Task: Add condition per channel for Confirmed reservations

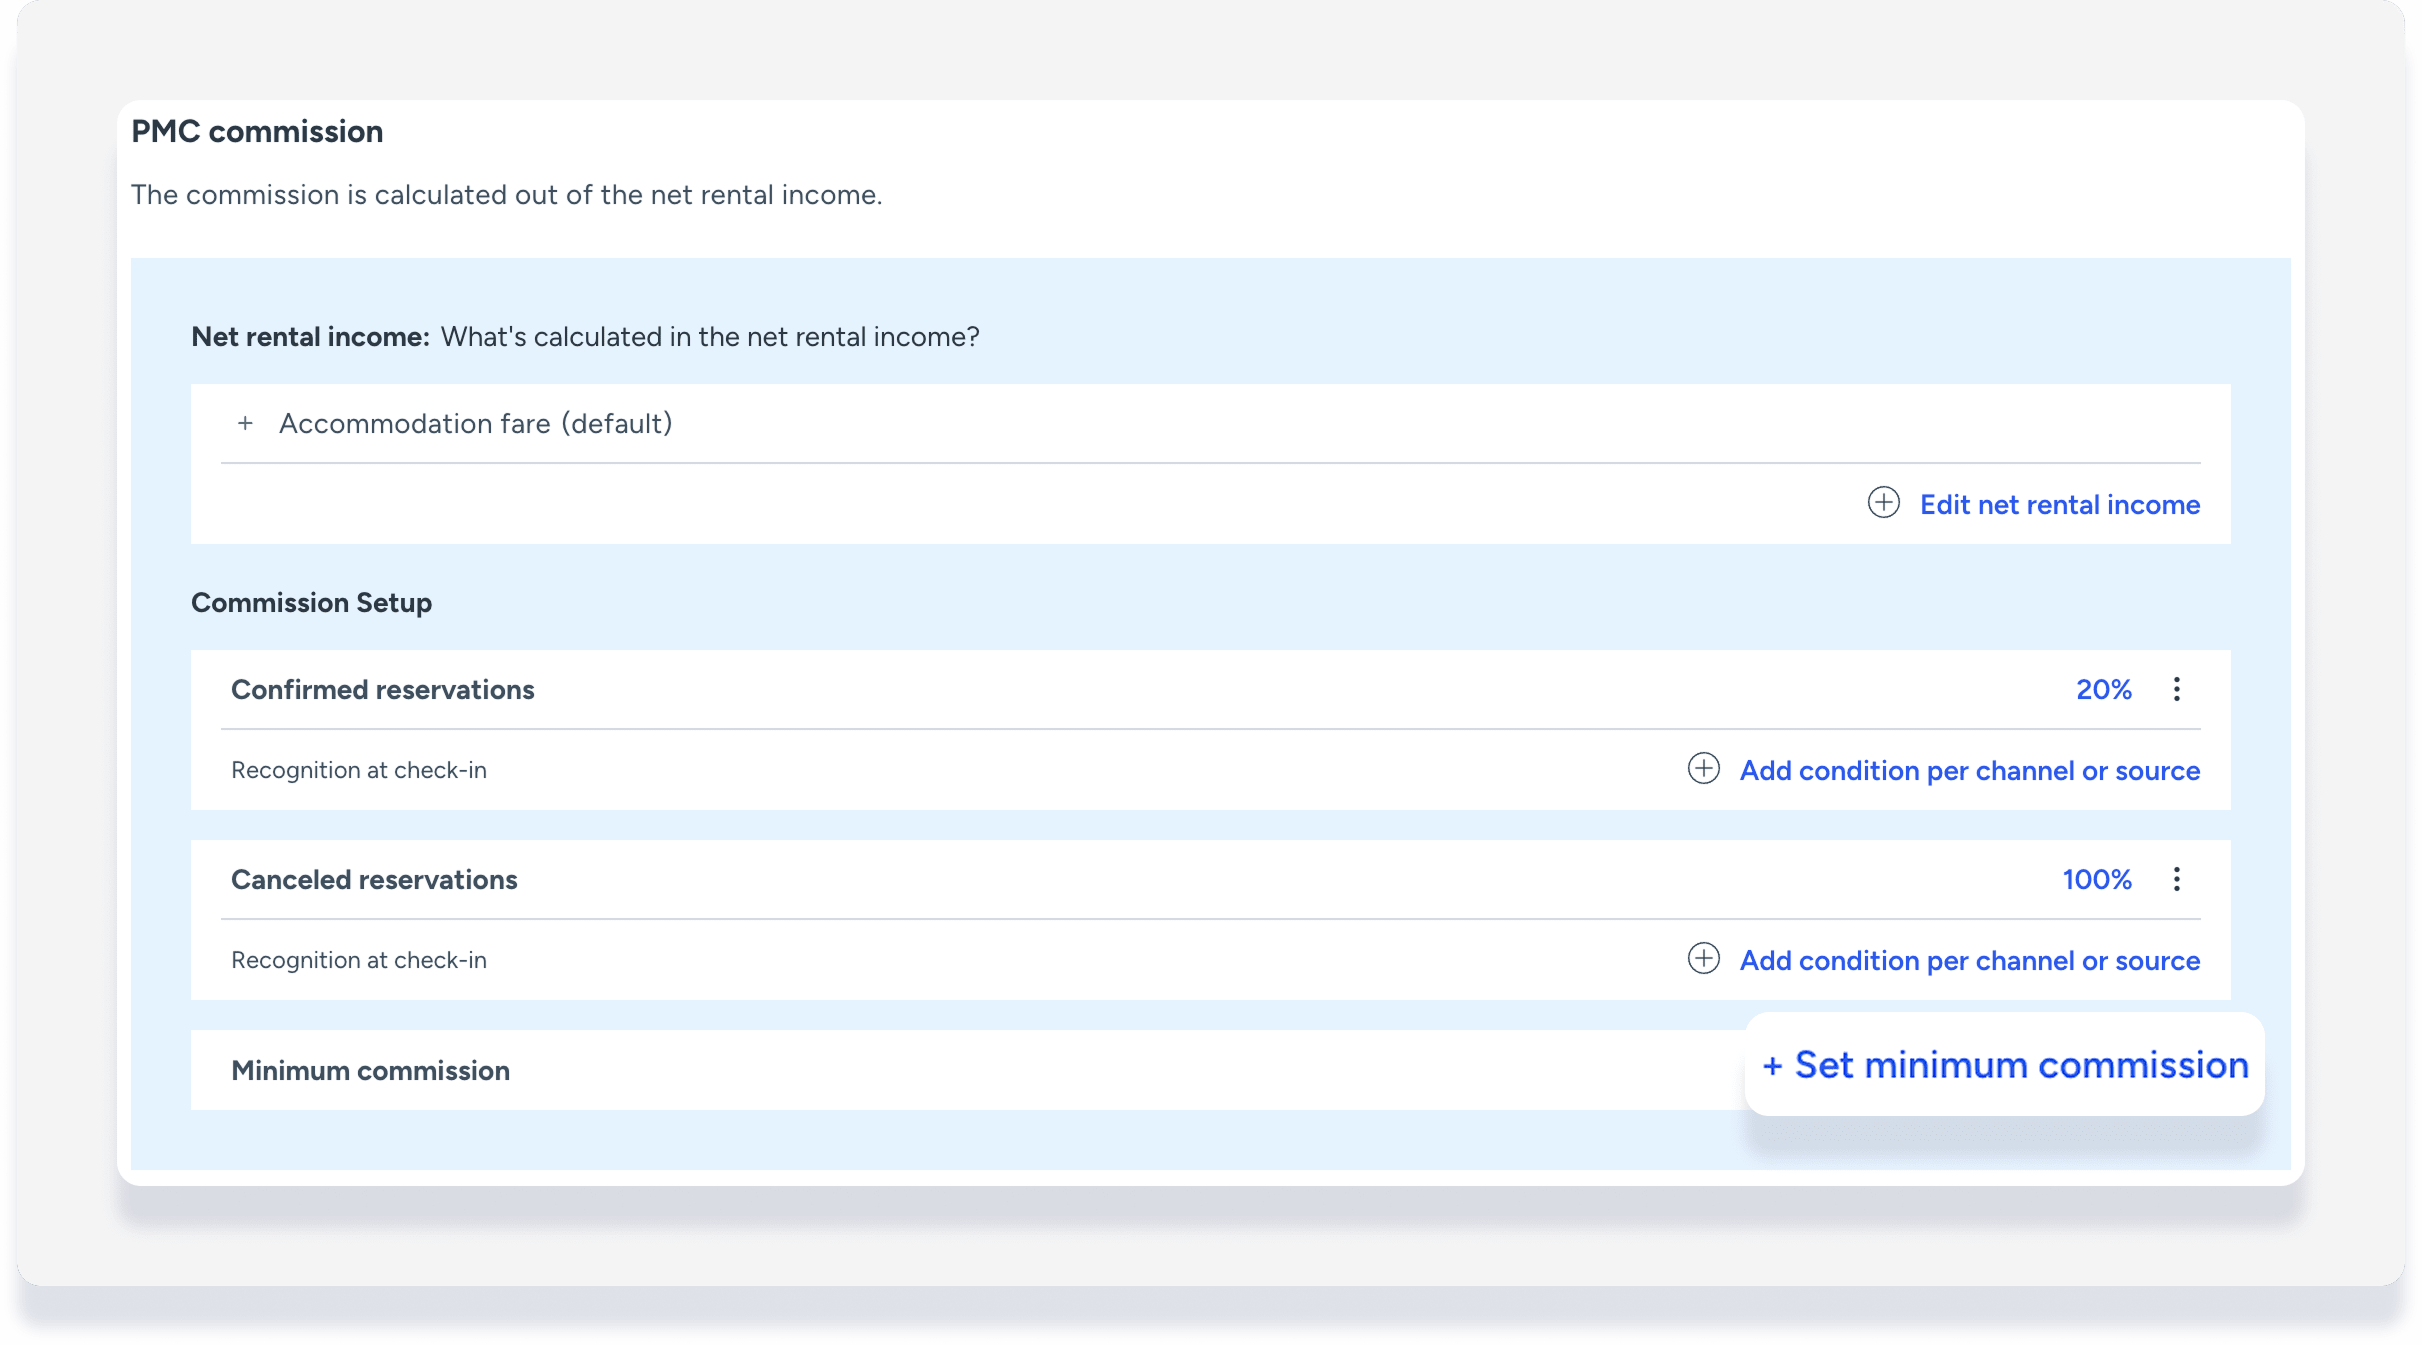Action: 1969,771
